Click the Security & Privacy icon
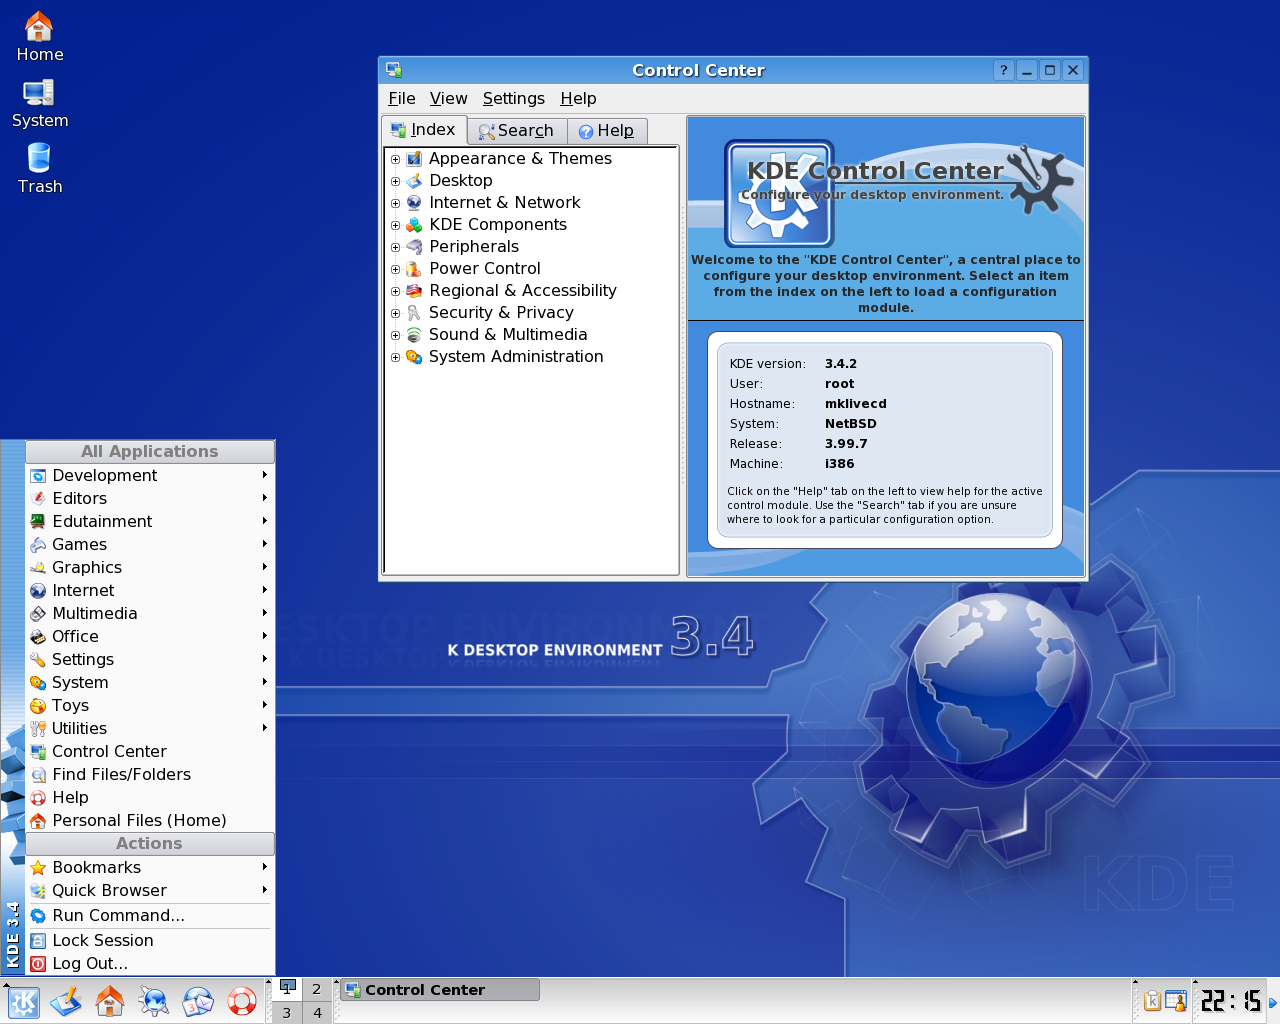 414,312
